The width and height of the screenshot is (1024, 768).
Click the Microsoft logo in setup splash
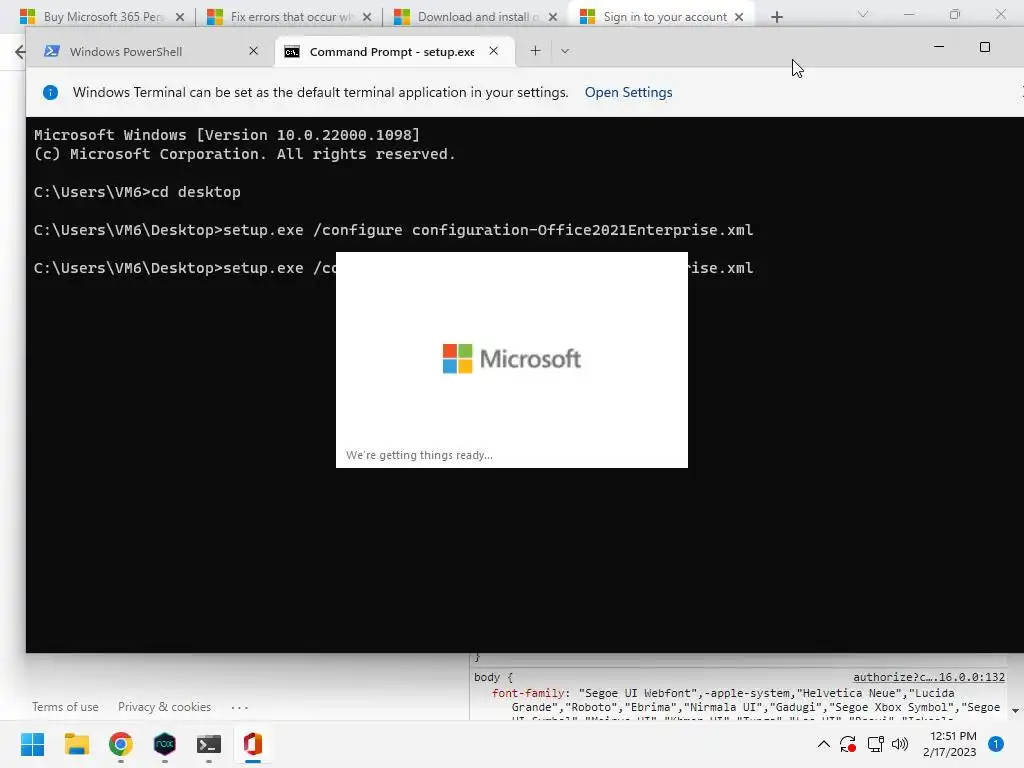[511, 359]
